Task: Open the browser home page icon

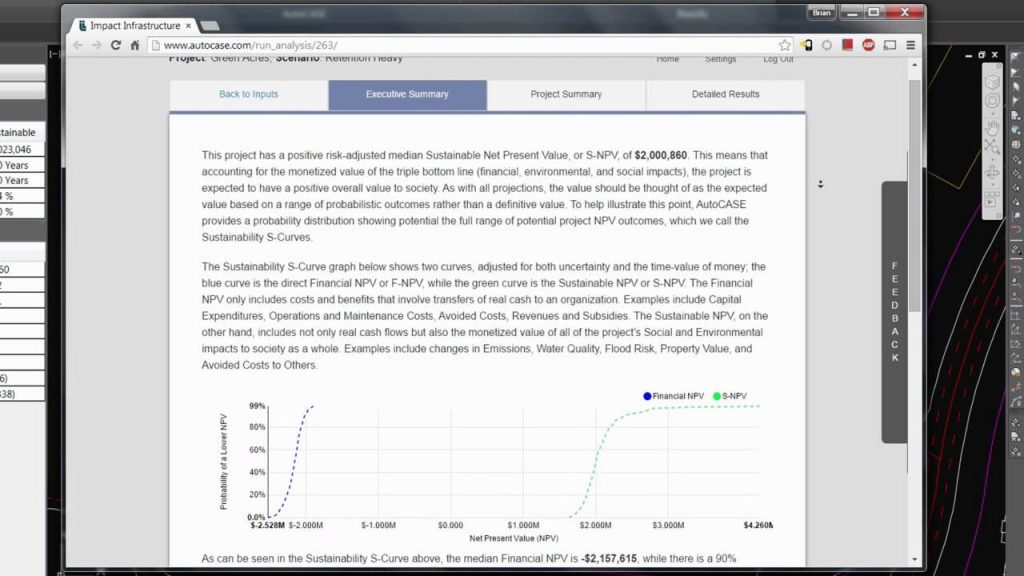Action: pos(135,45)
